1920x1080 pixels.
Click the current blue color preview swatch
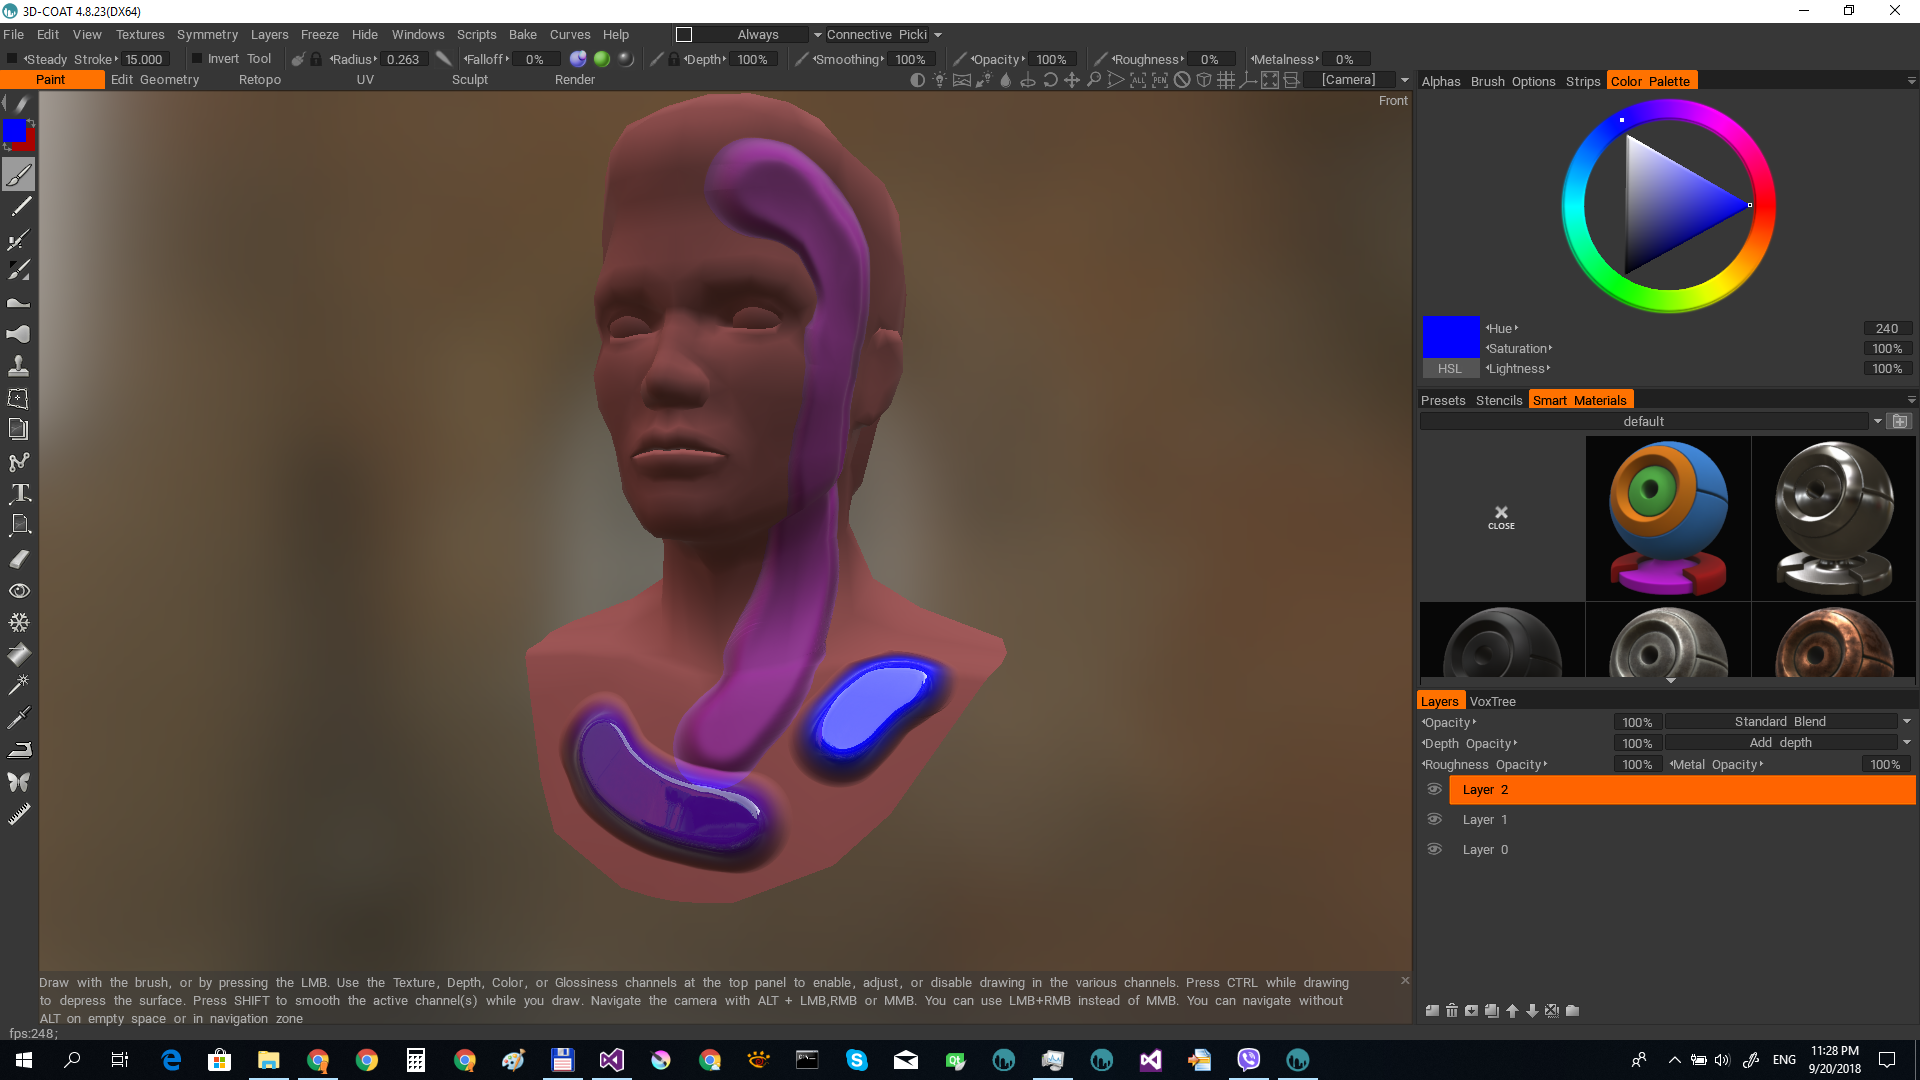click(x=1451, y=337)
